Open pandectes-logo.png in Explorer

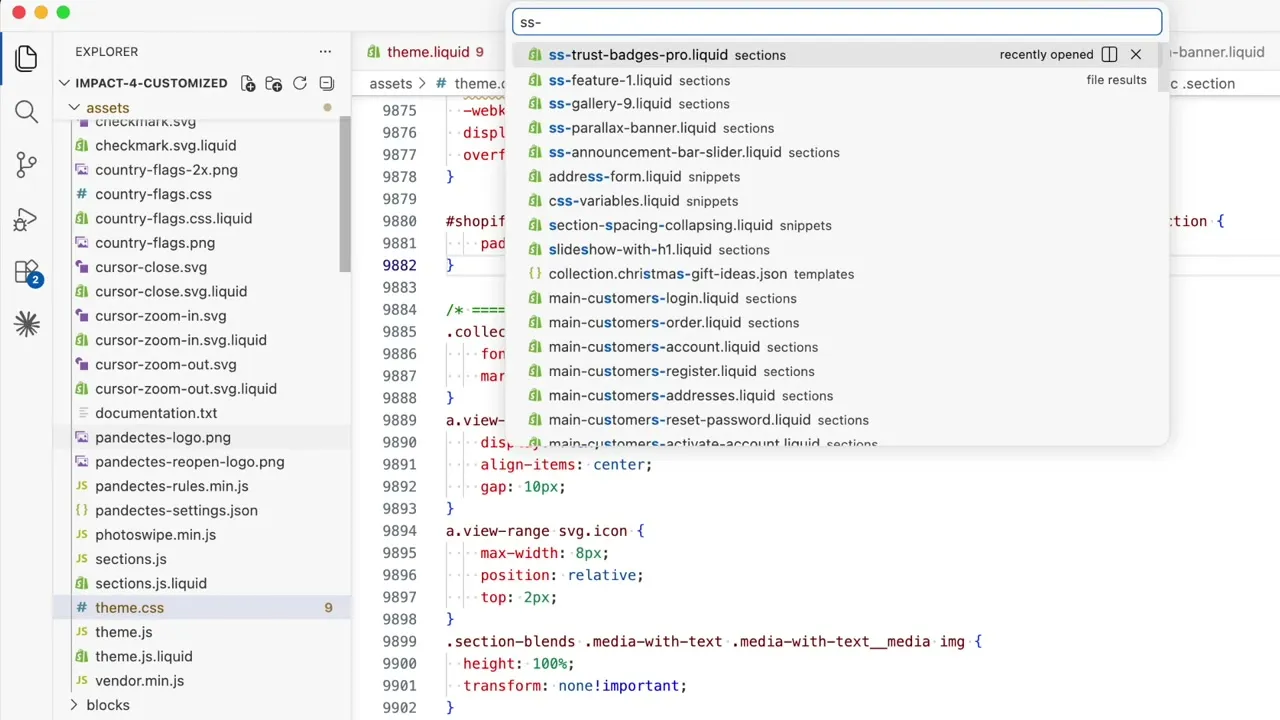pyautogui.click(x=163, y=437)
